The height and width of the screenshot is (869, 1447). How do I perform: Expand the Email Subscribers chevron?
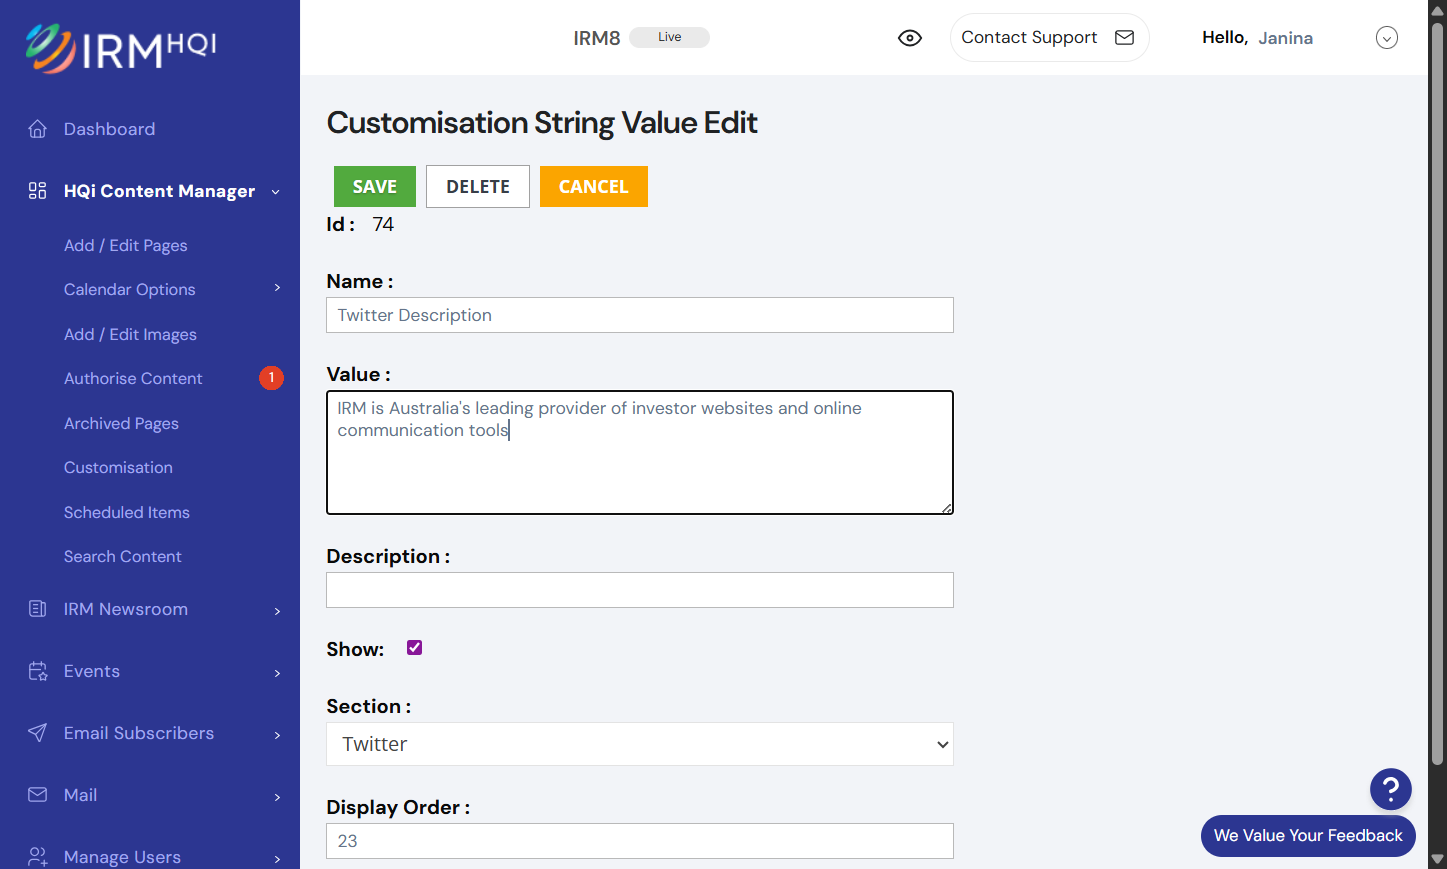click(277, 735)
